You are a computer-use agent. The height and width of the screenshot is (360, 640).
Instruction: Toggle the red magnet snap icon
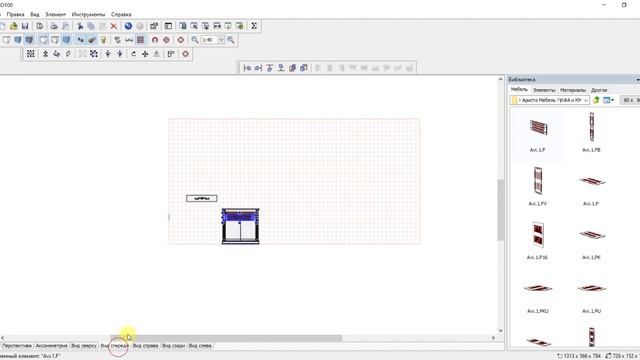[155, 40]
